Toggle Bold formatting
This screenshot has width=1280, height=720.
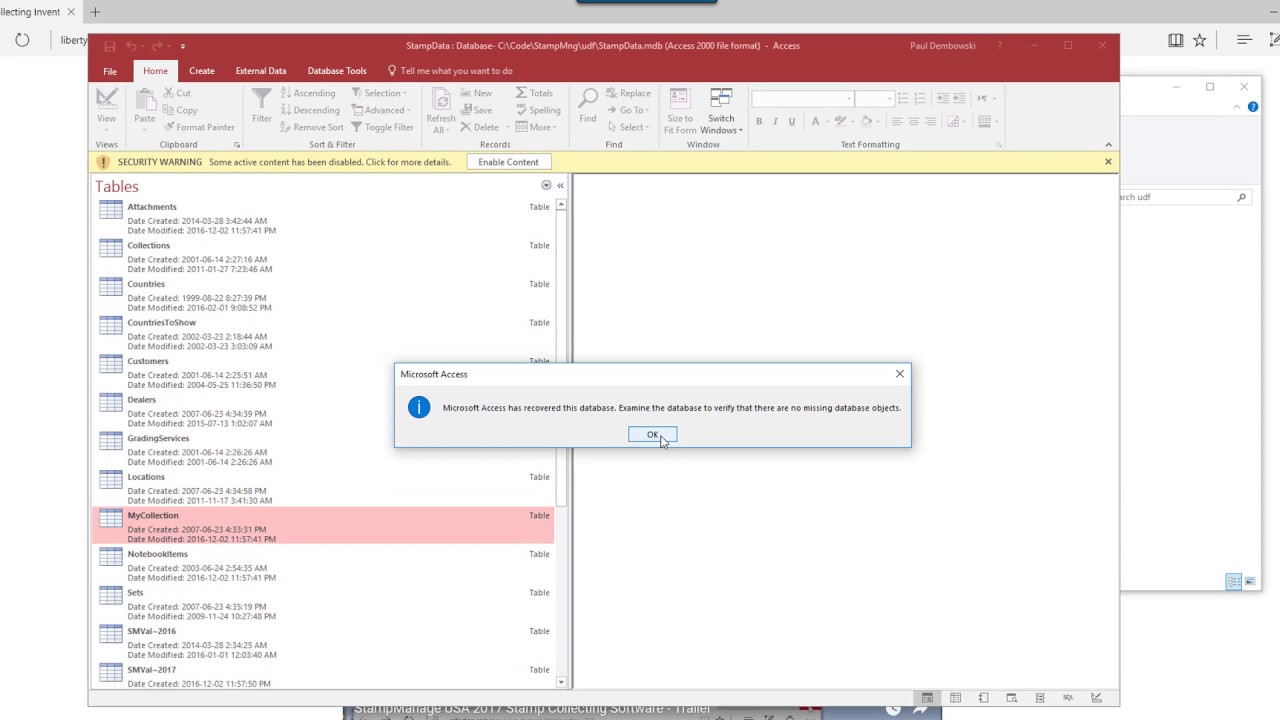(759, 122)
